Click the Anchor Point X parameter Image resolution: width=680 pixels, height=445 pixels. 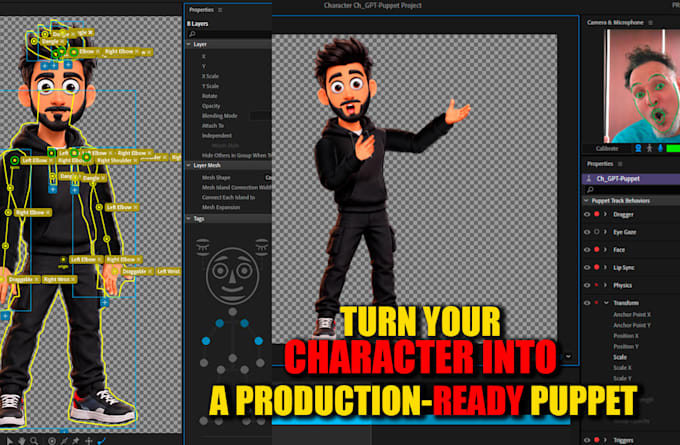coord(632,314)
